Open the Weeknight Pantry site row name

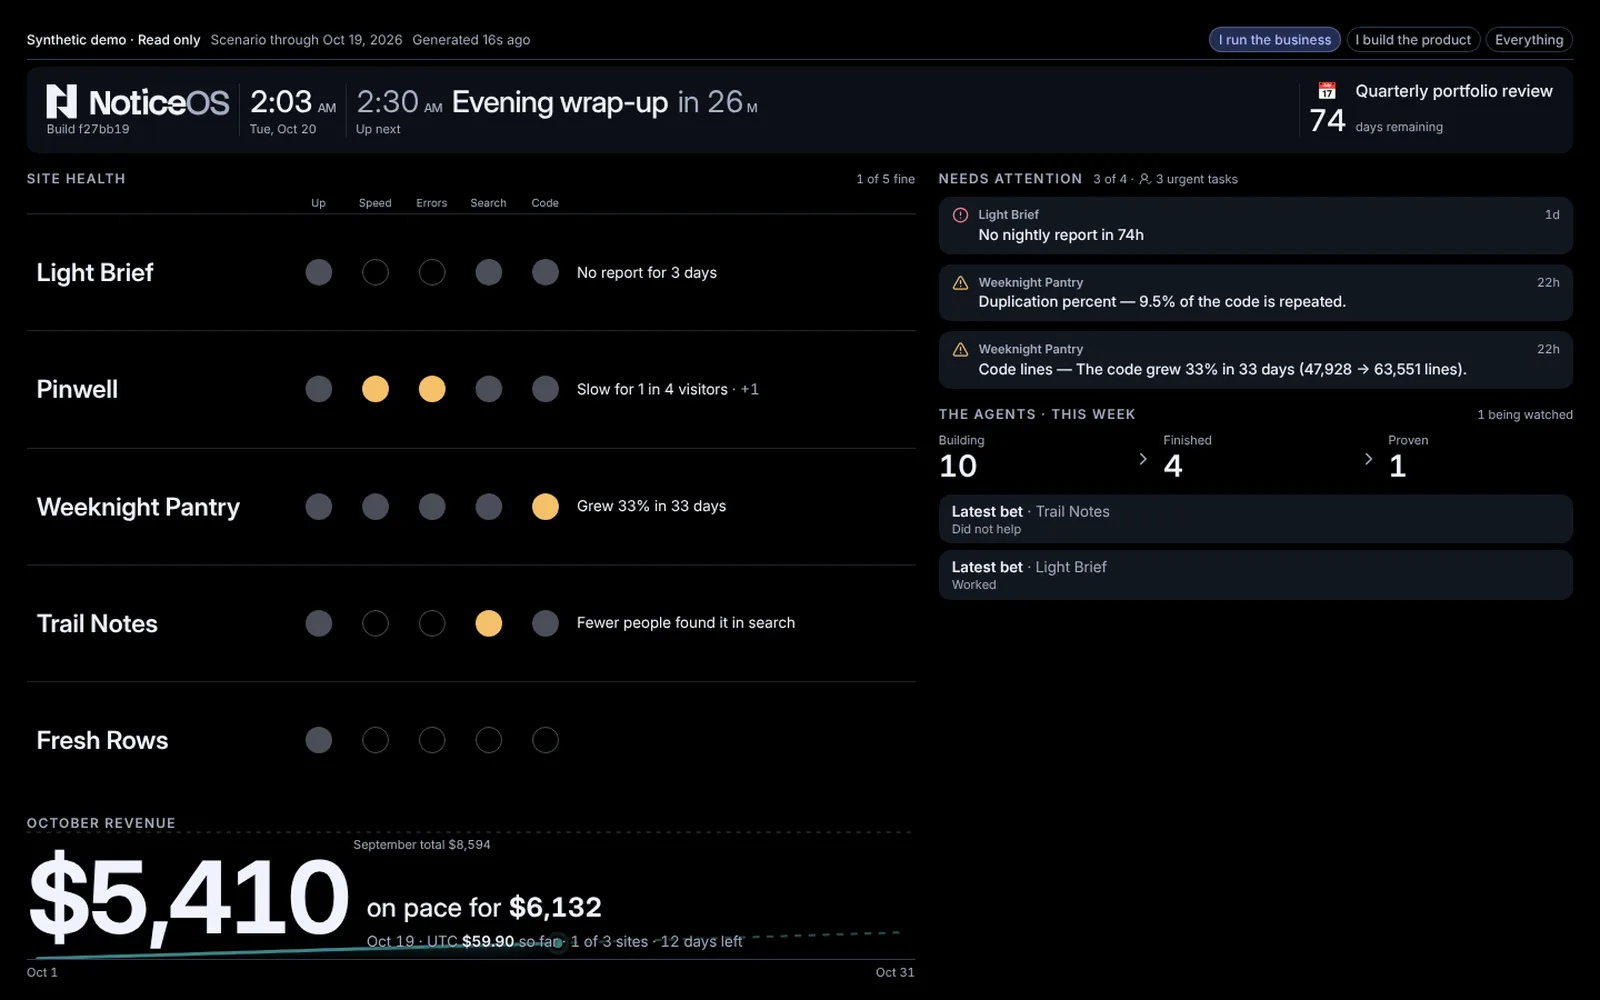point(138,507)
